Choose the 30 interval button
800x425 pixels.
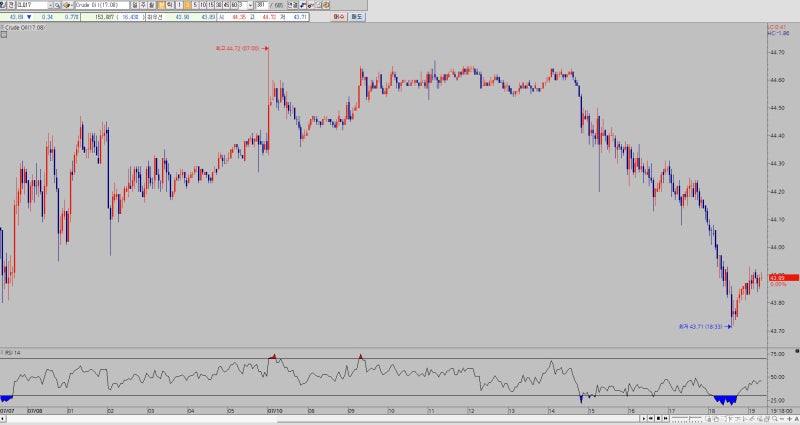click(218, 5)
